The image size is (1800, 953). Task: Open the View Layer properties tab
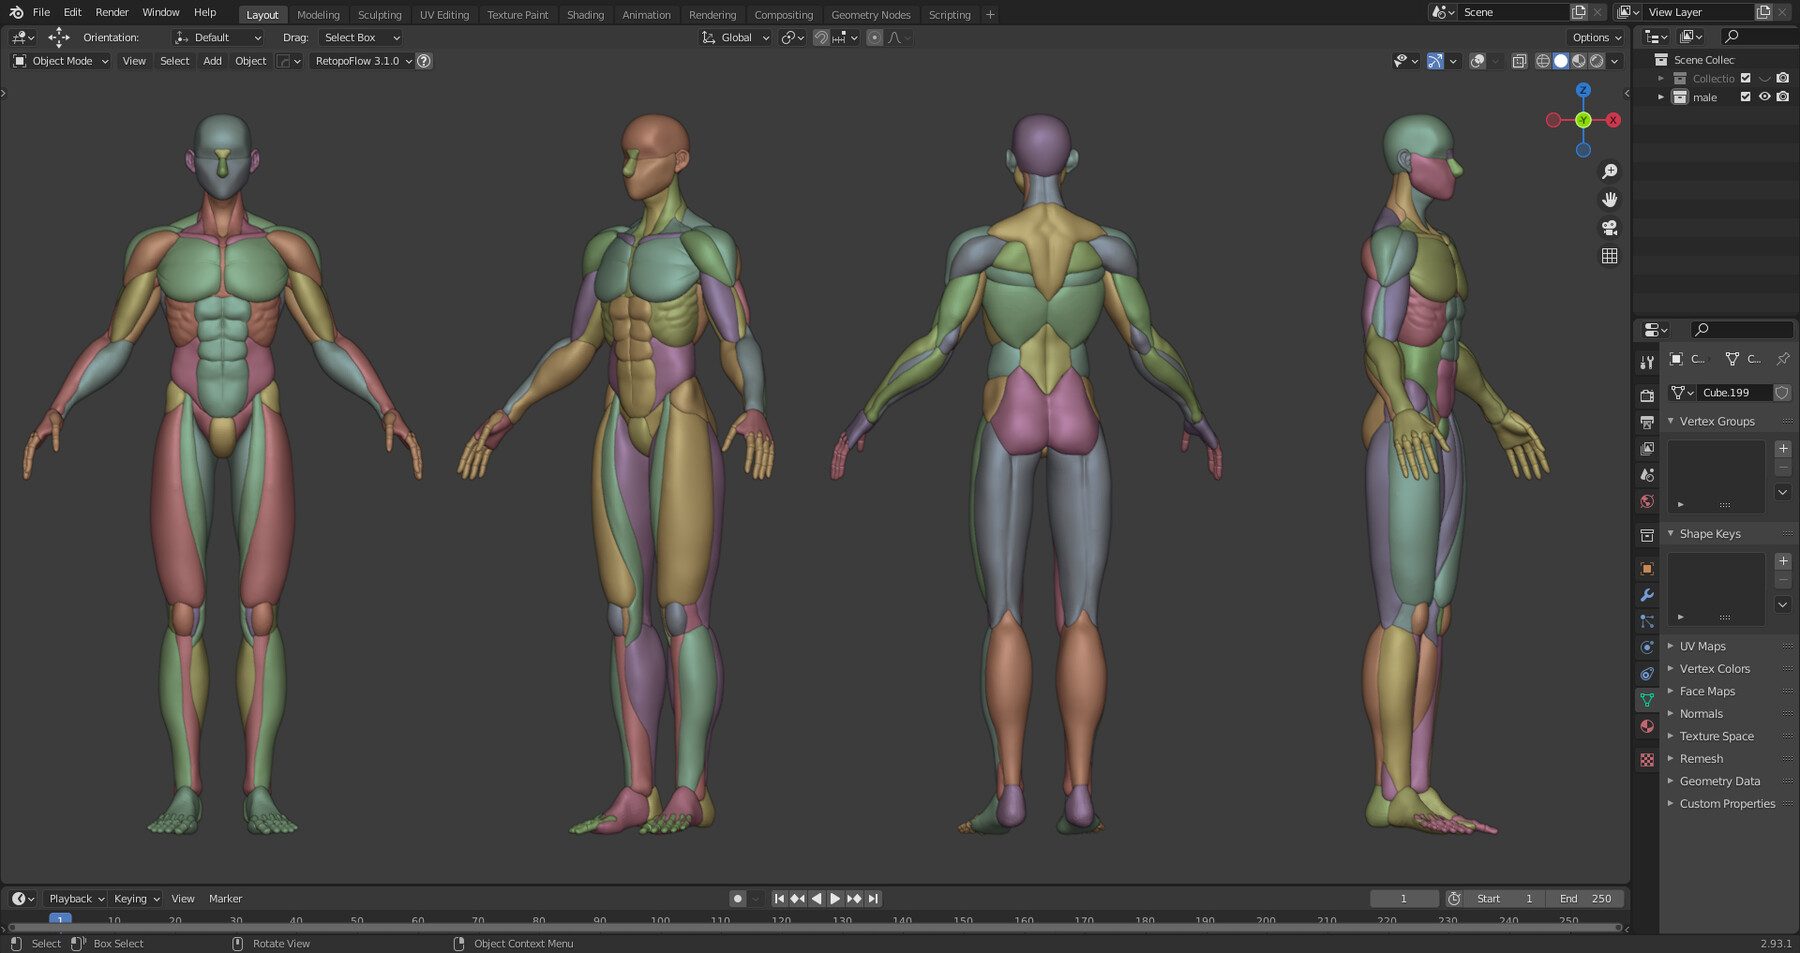[1647, 448]
